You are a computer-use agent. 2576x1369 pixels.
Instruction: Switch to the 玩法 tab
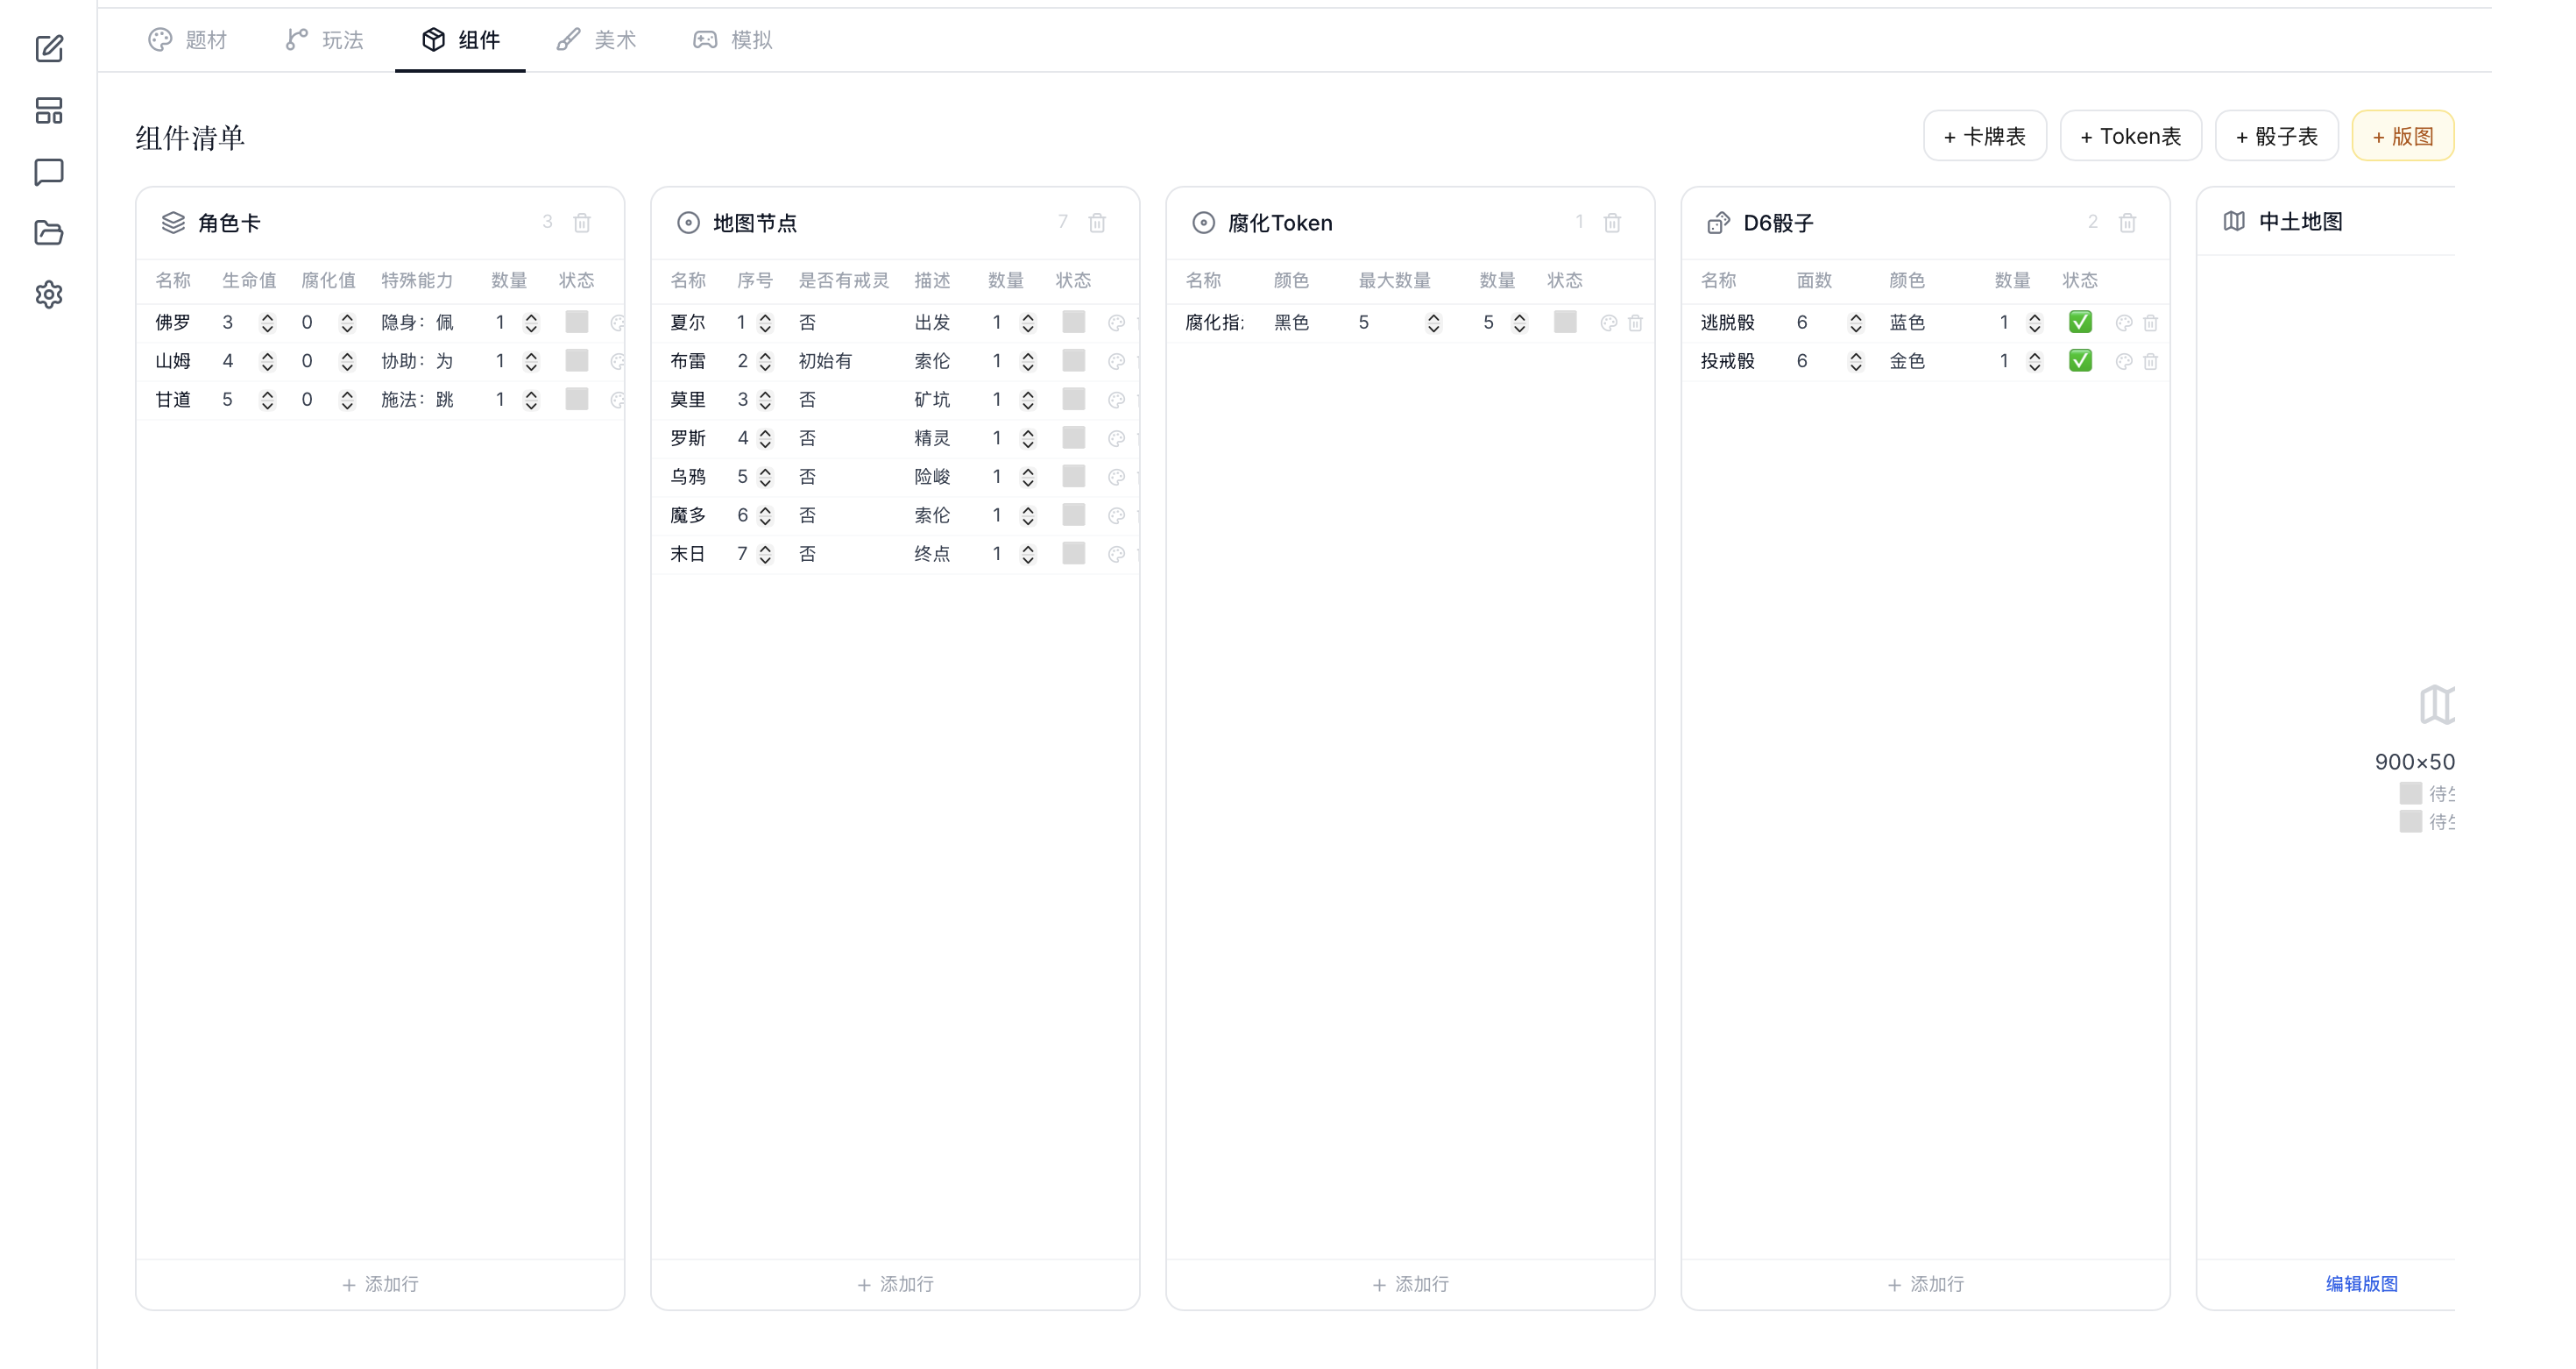click(x=325, y=40)
